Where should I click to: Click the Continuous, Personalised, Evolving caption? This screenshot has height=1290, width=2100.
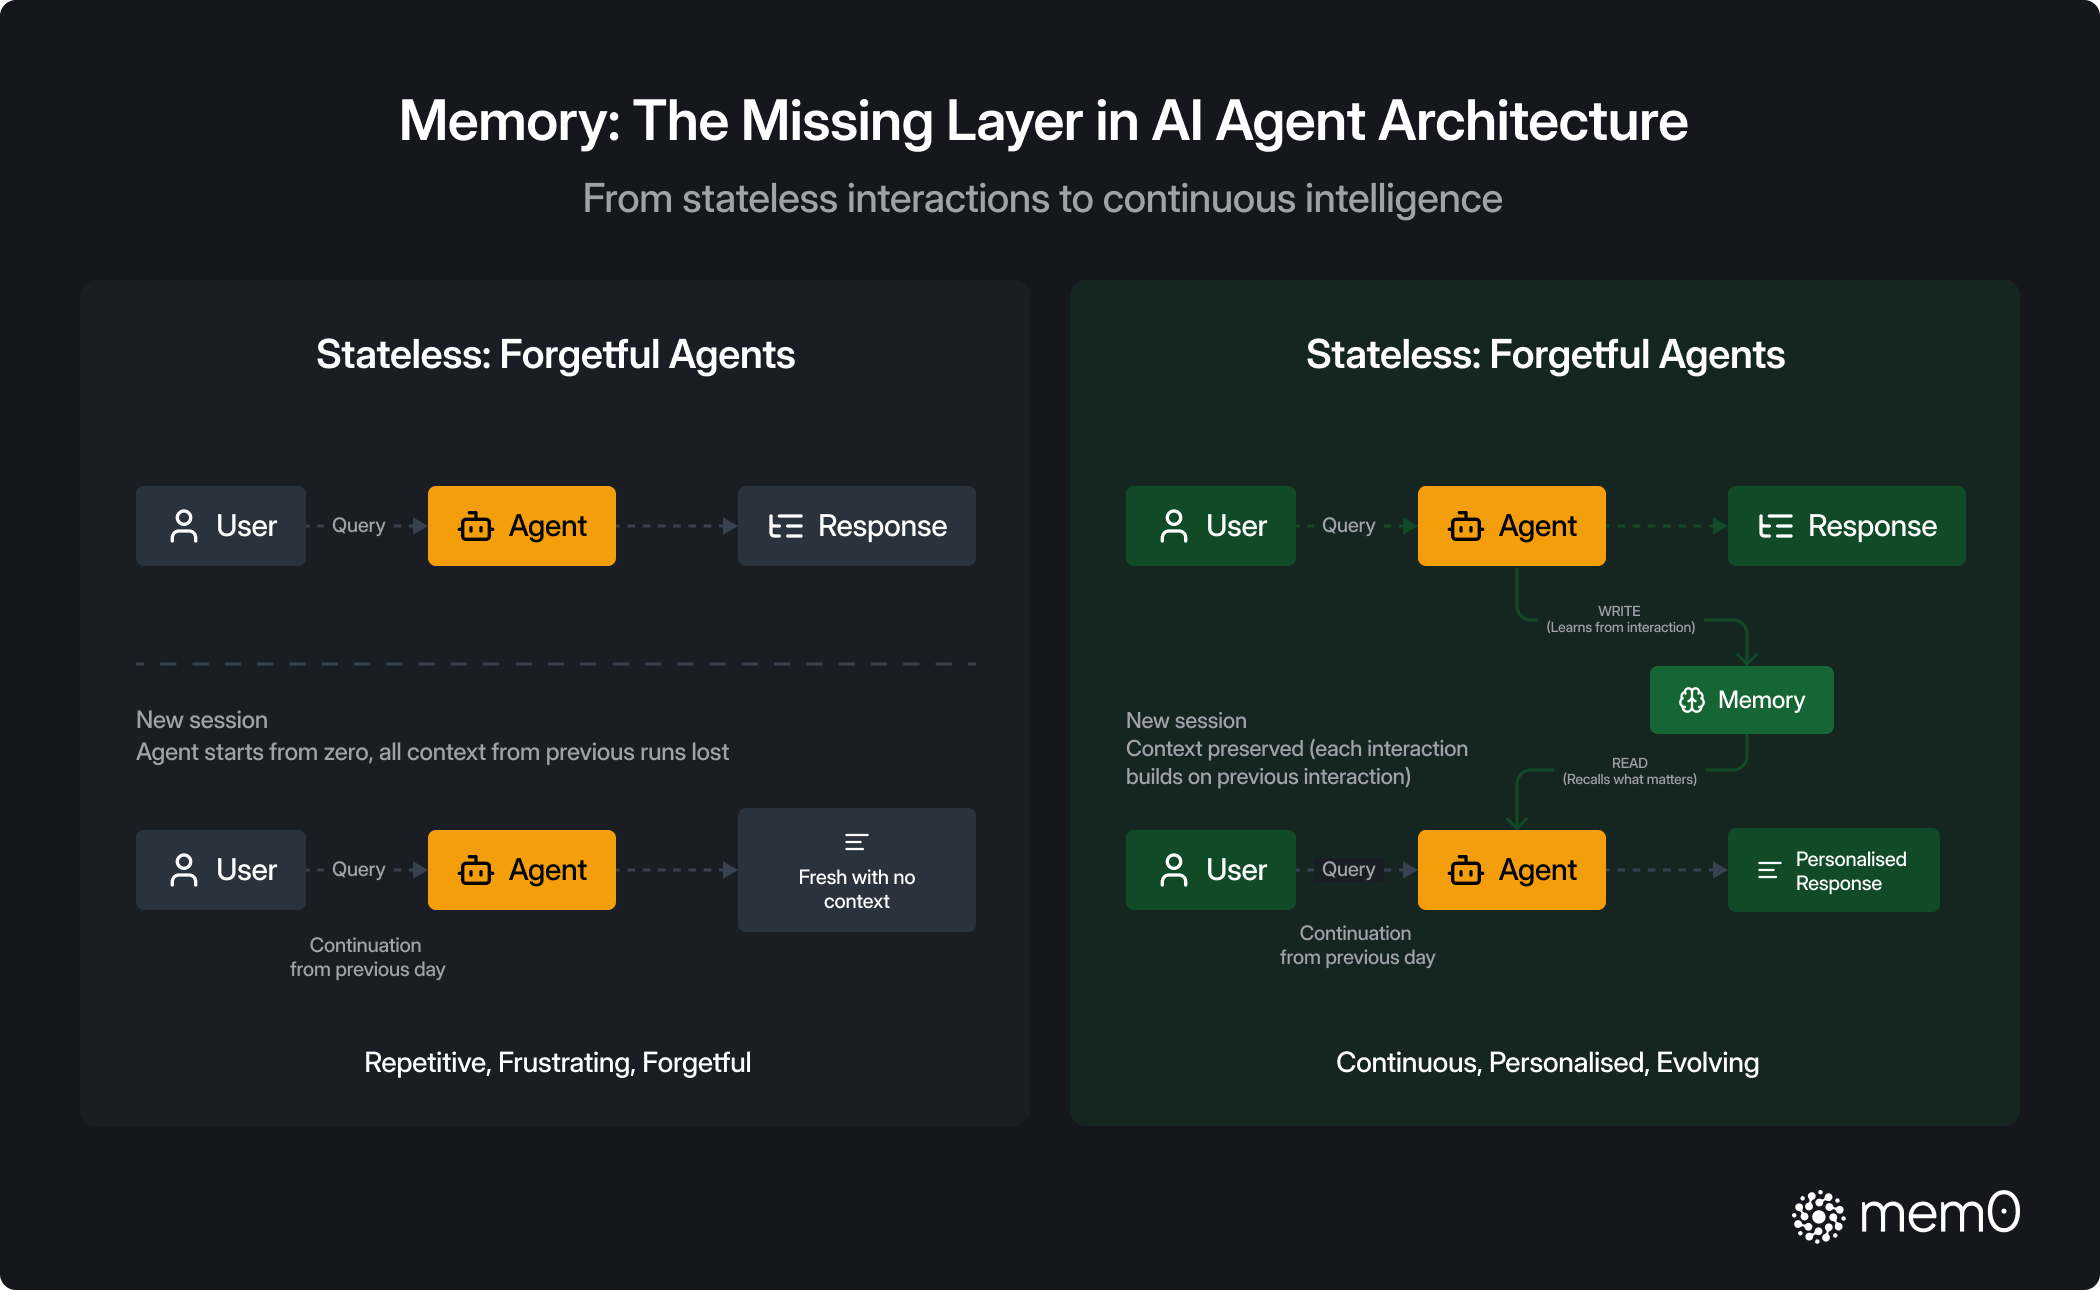pos(1547,1062)
